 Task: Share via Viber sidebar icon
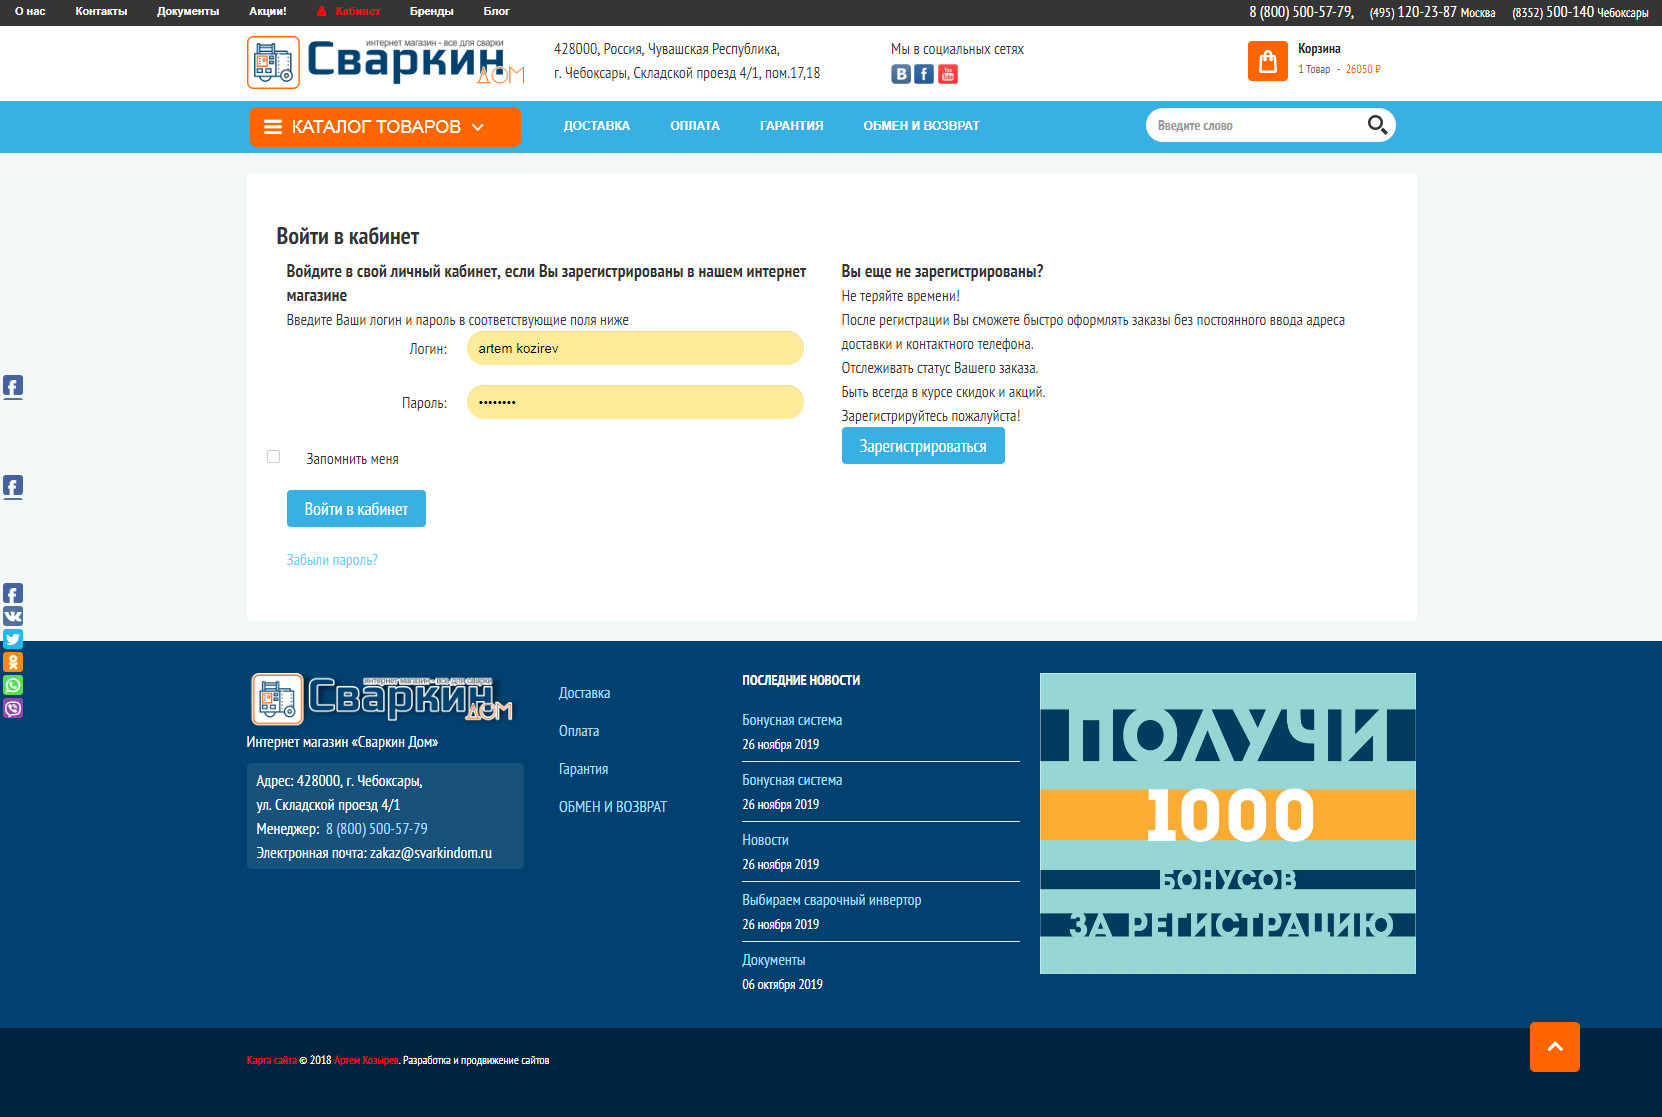13,708
